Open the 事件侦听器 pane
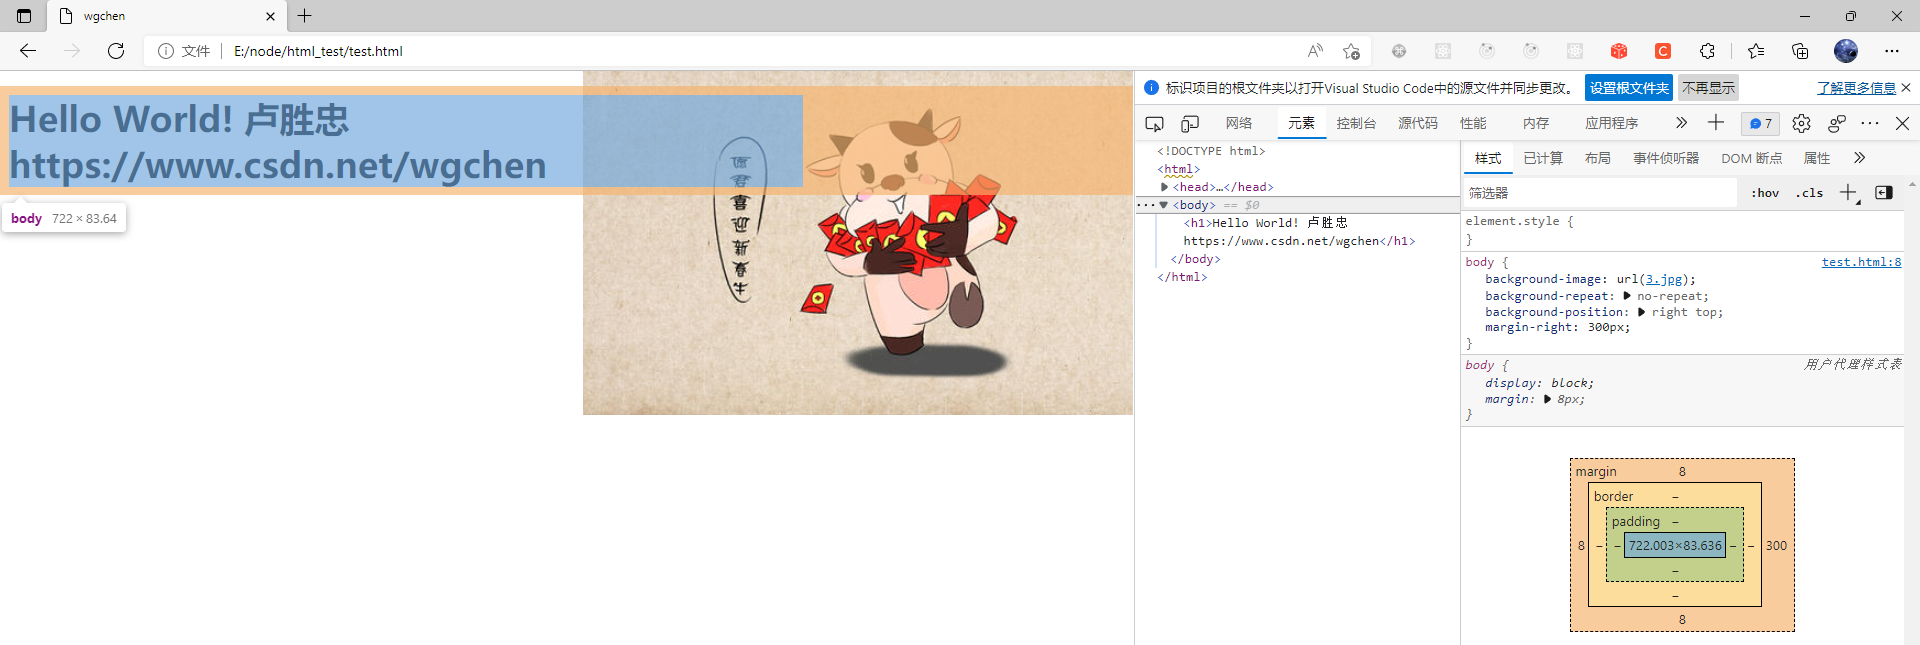The image size is (1920, 645). 1666,158
